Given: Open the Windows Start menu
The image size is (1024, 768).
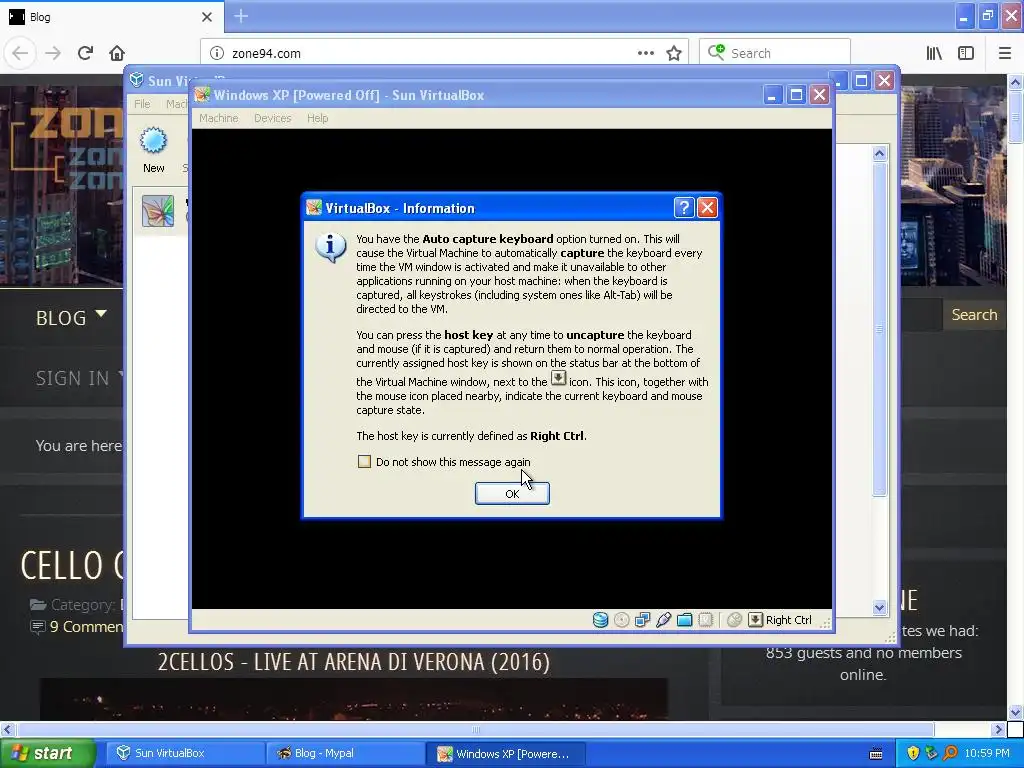Looking at the screenshot, I should click(48, 754).
